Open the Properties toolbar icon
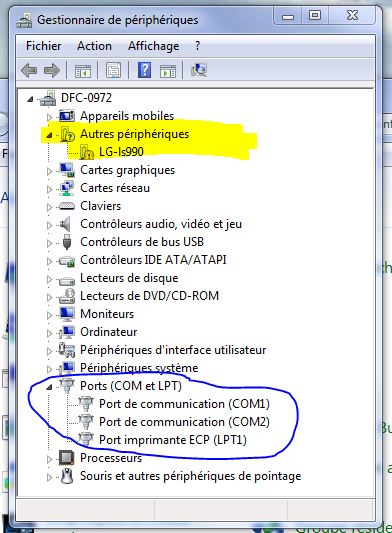 click(114, 70)
